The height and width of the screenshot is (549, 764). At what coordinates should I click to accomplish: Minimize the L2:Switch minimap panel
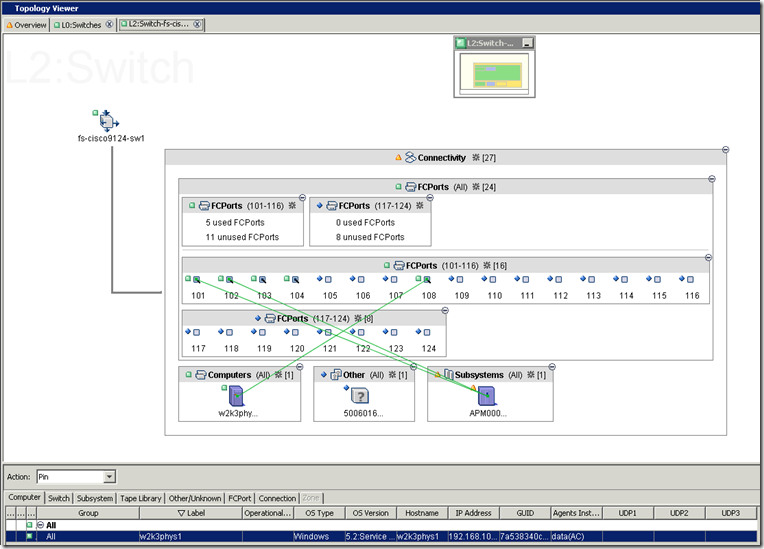pos(526,43)
